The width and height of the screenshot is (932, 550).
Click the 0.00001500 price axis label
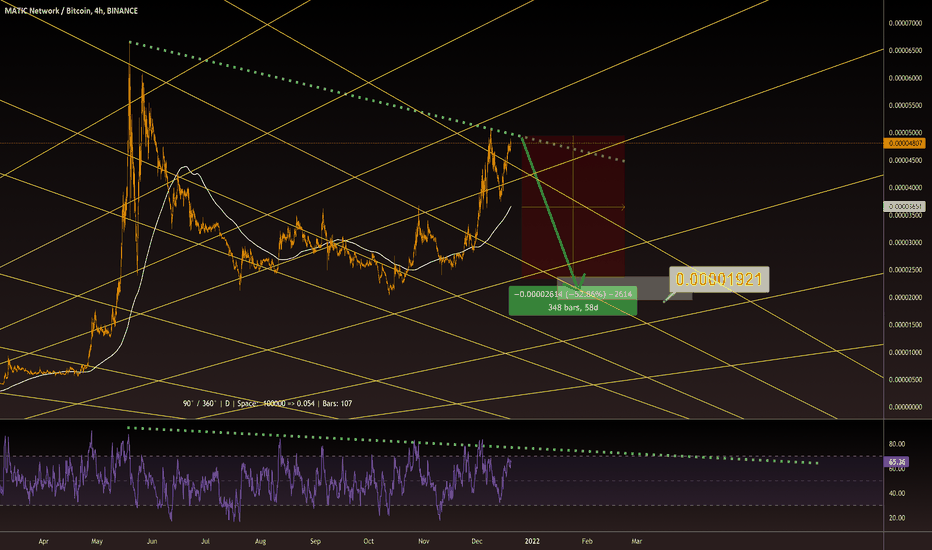click(x=905, y=325)
